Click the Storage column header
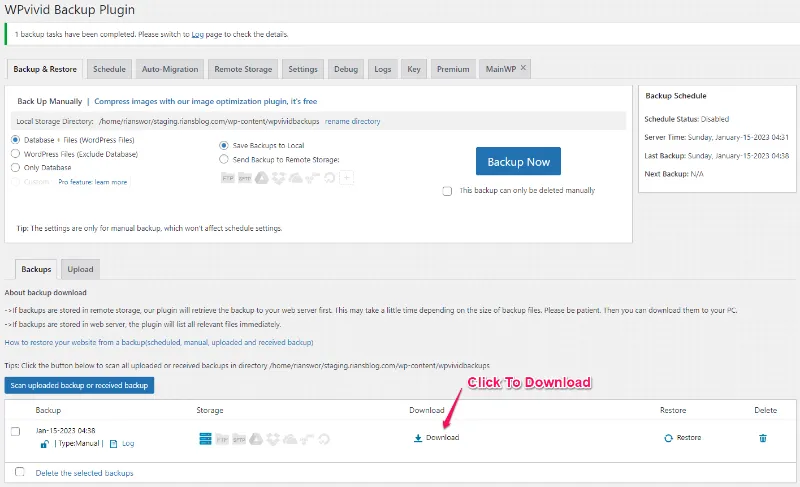 pos(210,410)
